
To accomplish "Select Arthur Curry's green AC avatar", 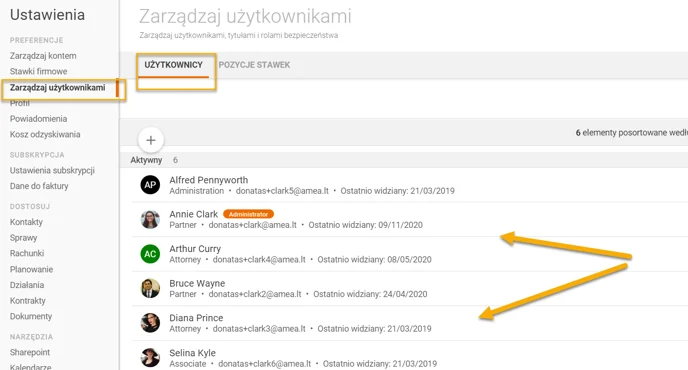I will [x=150, y=254].
